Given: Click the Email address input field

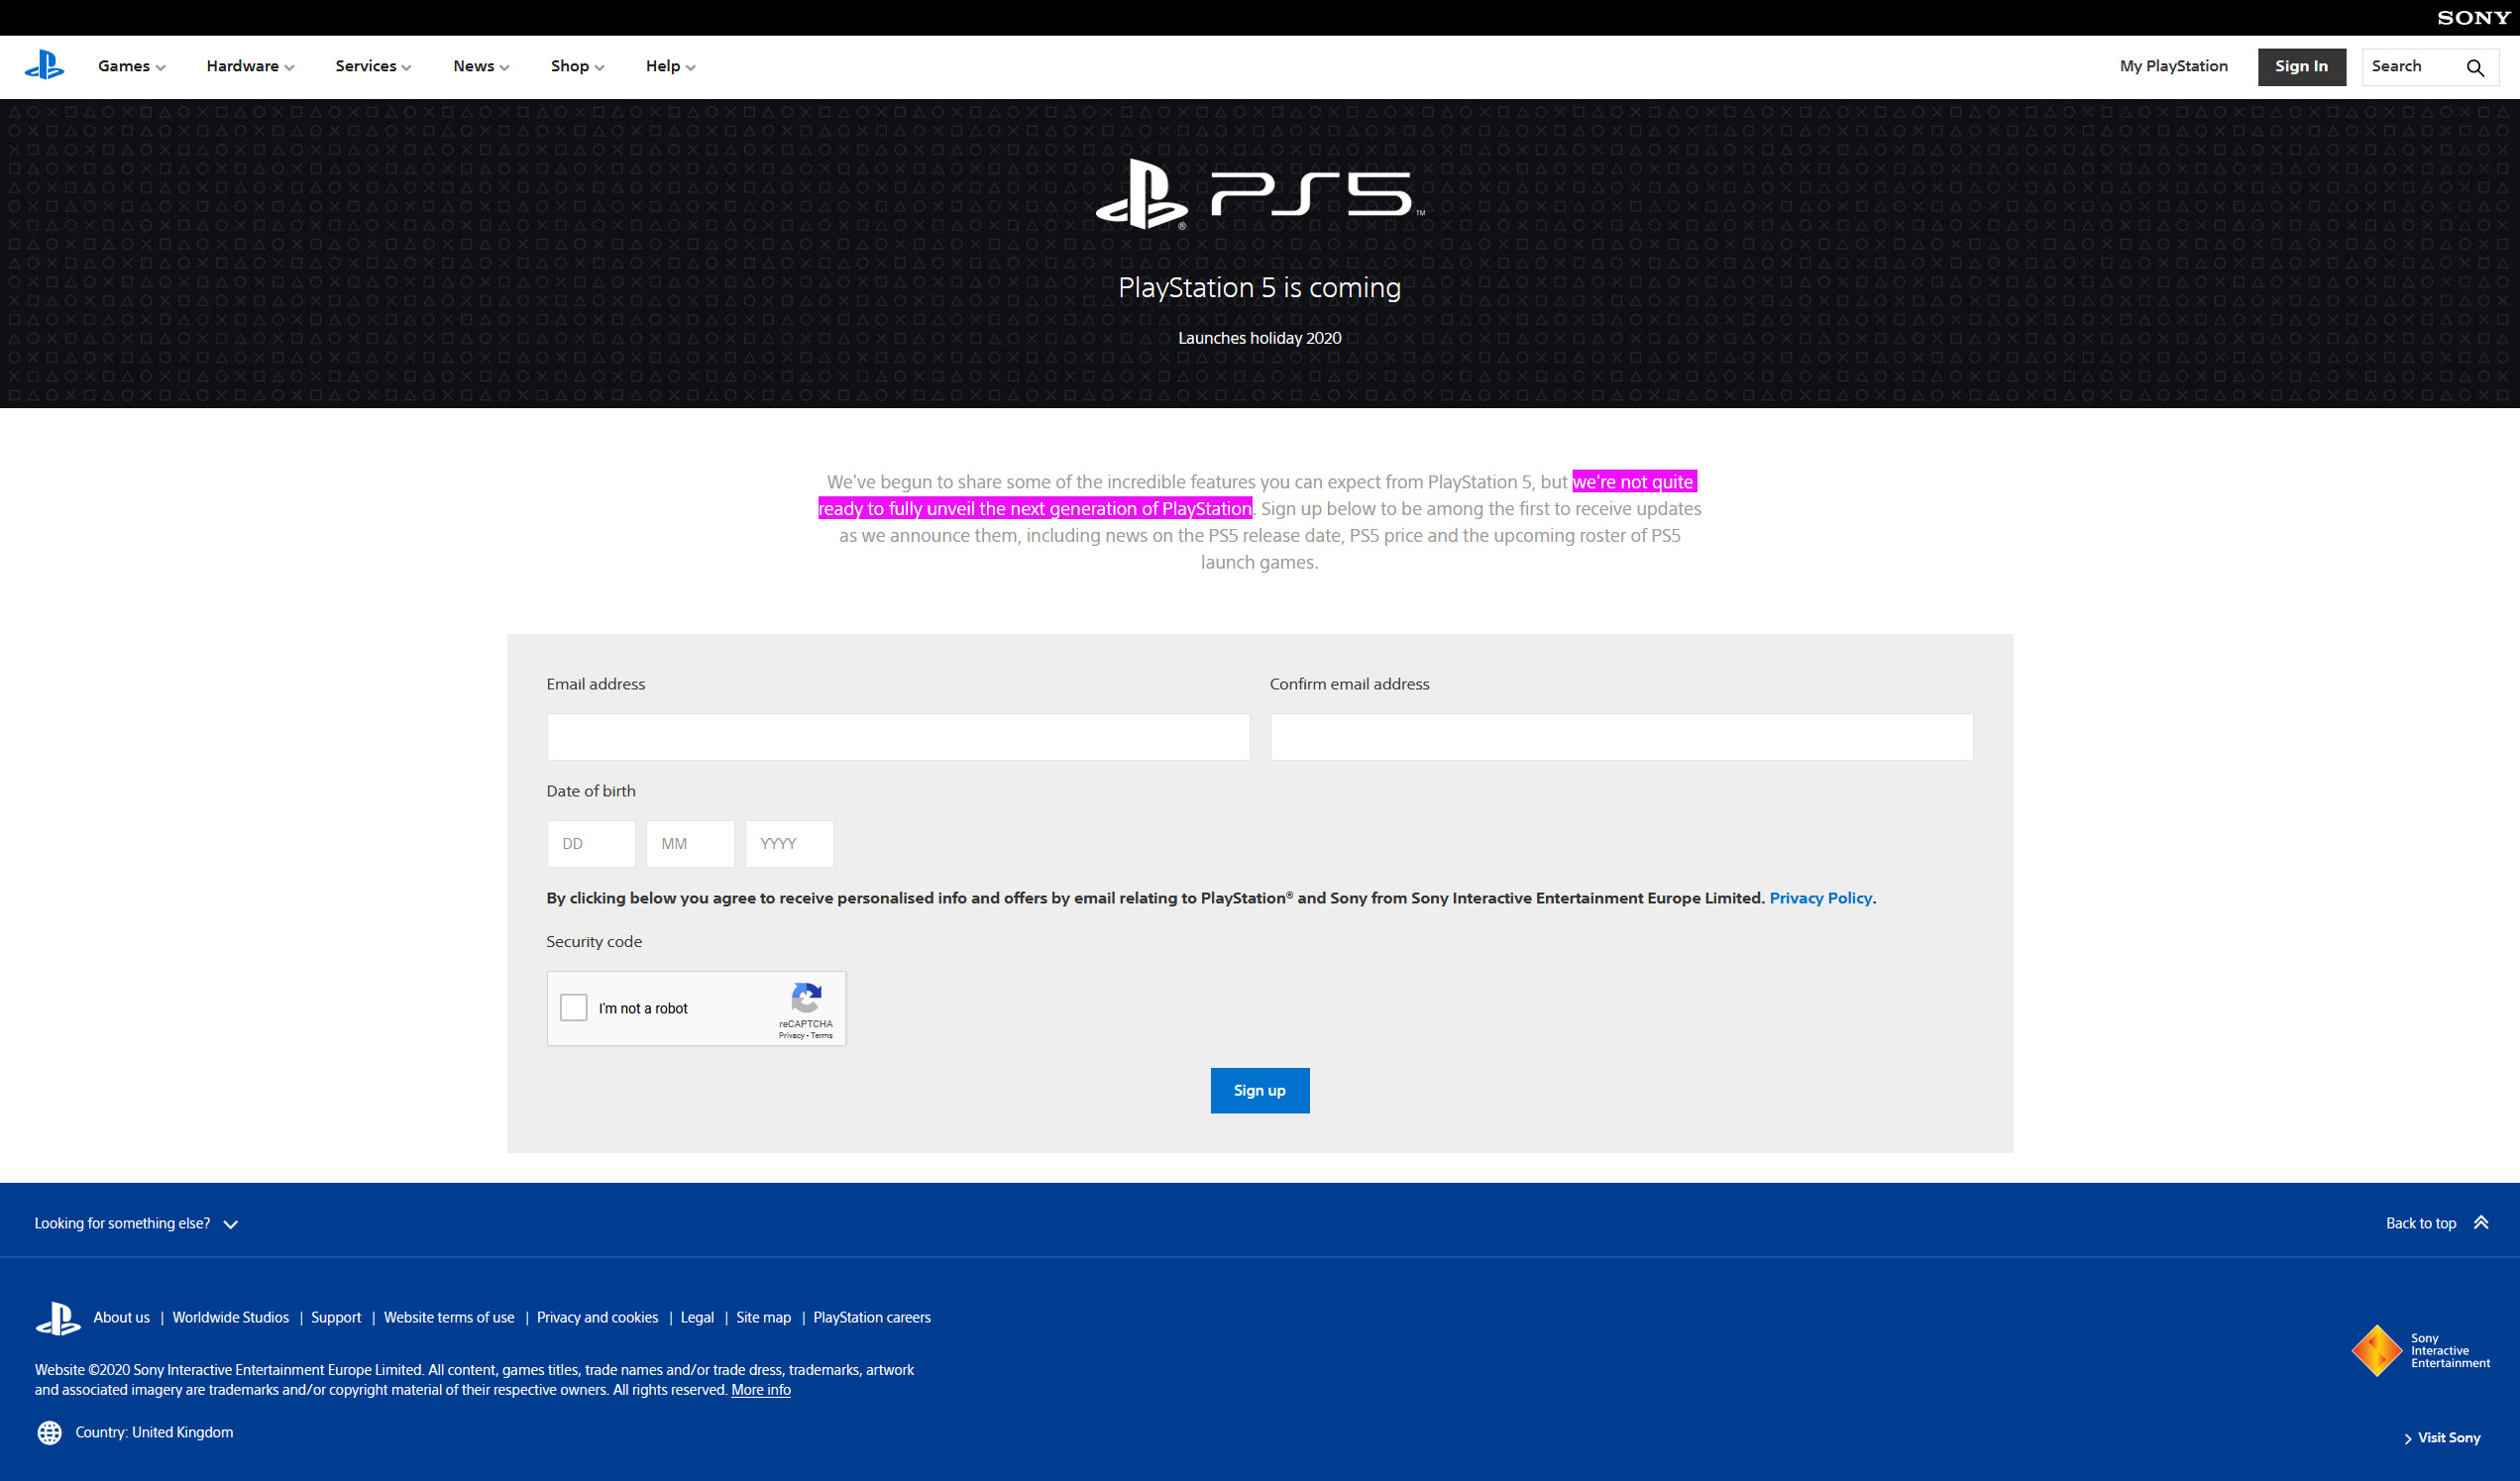Looking at the screenshot, I should pyautogui.click(x=897, y=737).
